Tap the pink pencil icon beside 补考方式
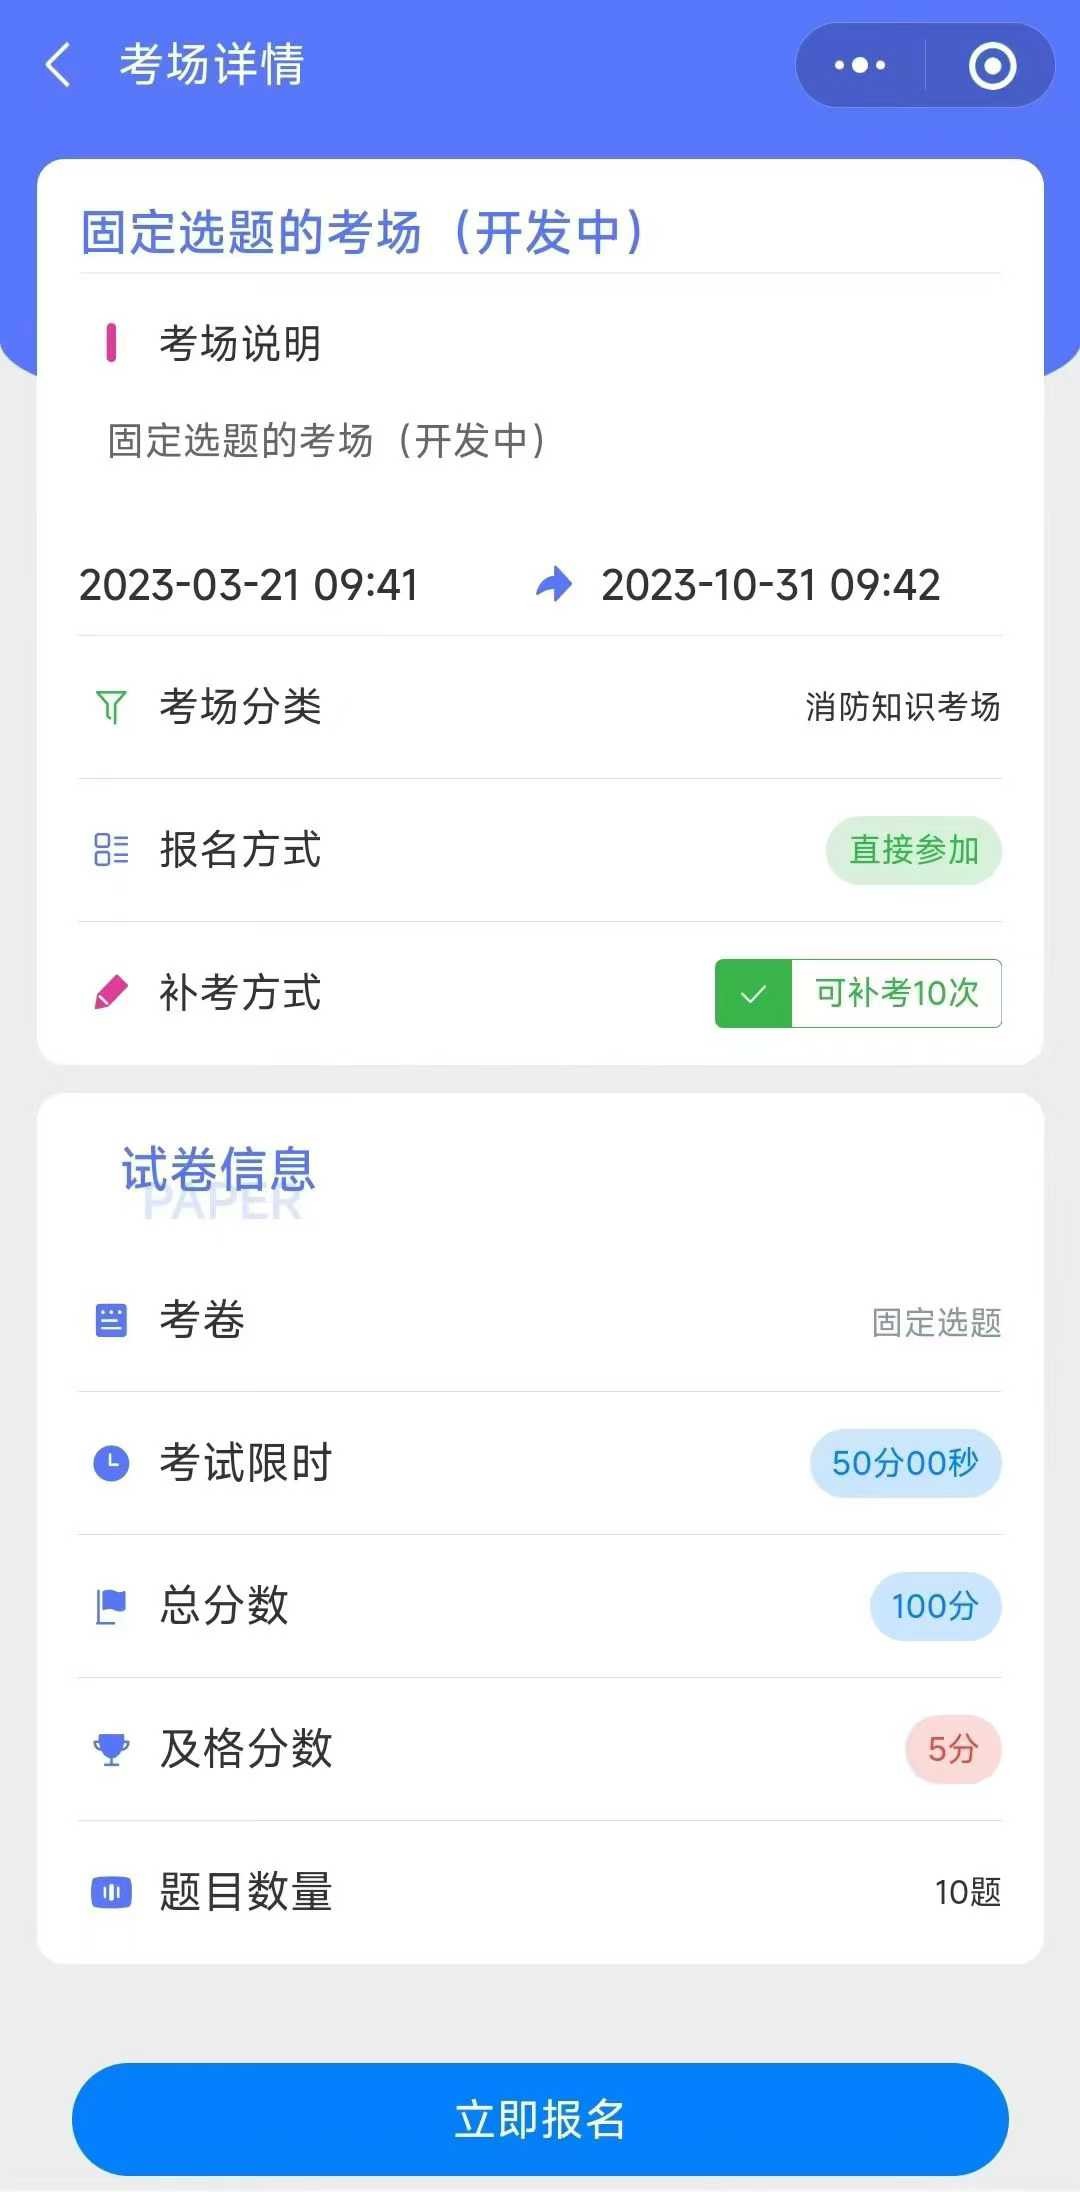The height and width of the screenshot is (2192, 1080). point(111,993)
